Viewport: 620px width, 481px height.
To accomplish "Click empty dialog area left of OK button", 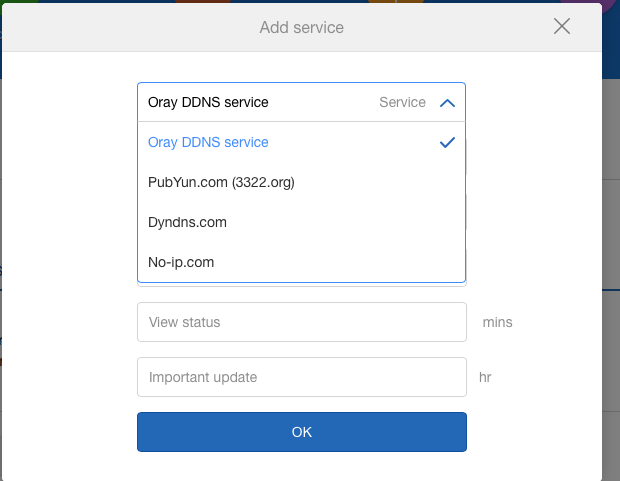I will coord(70,432).
